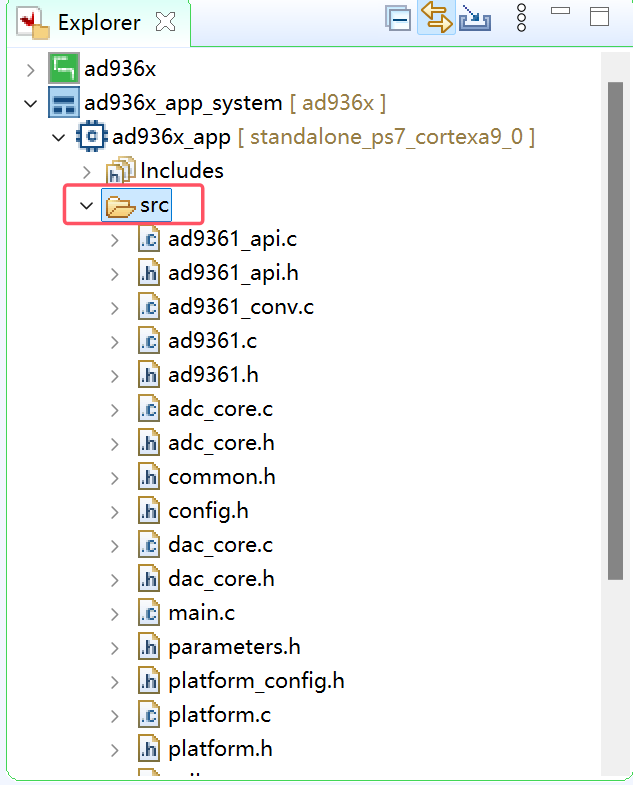The width and height of the screenshot is (633, 785).
Task: Select ad936x_app_system in the tree
Action: 183,104
